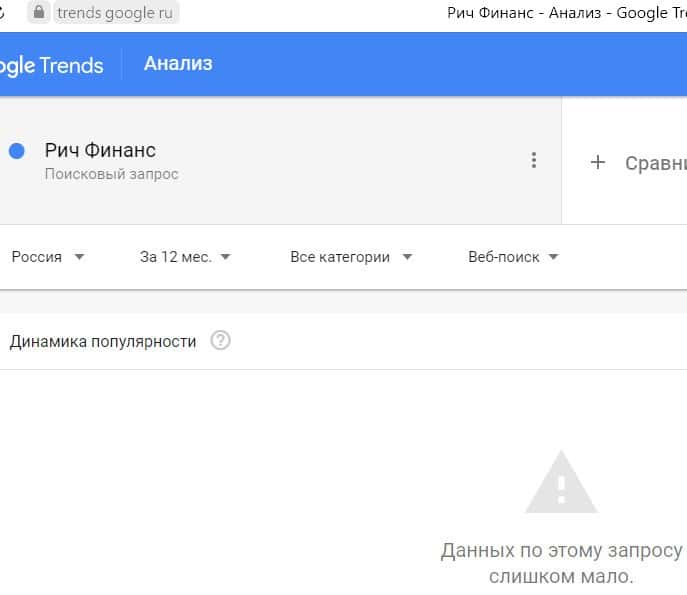Open the Веб-поиск search type dropdown

(x=513, y=257)
